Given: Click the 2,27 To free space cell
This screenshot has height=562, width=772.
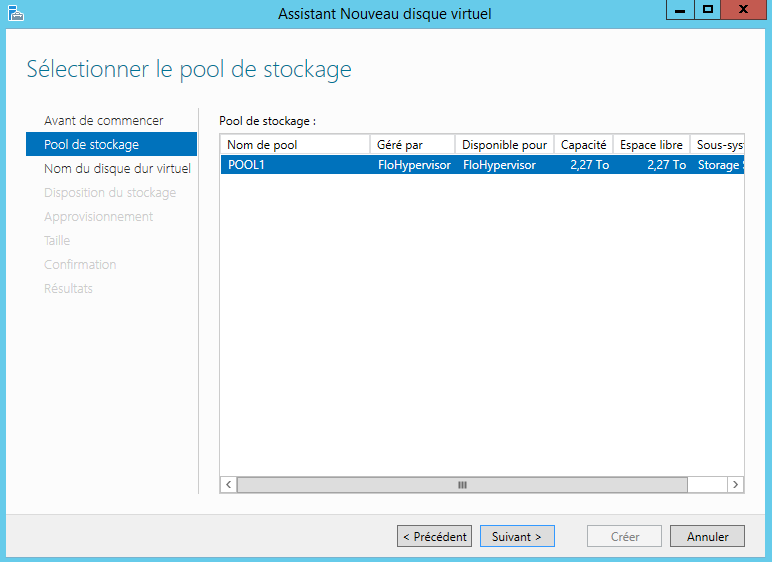Looking at the screenshot, I should 666,165.
